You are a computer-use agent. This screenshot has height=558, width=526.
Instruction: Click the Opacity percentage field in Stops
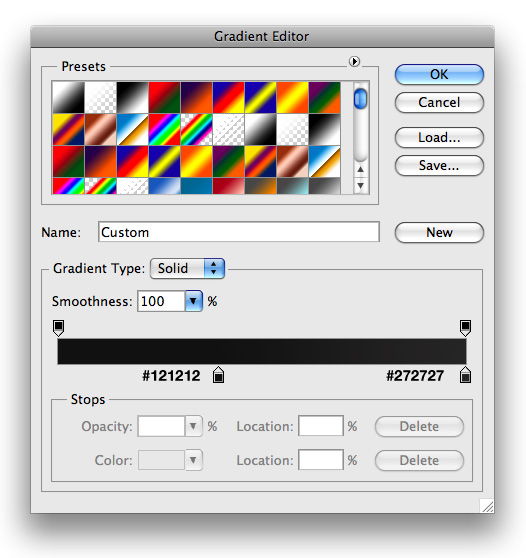(161, 426)
